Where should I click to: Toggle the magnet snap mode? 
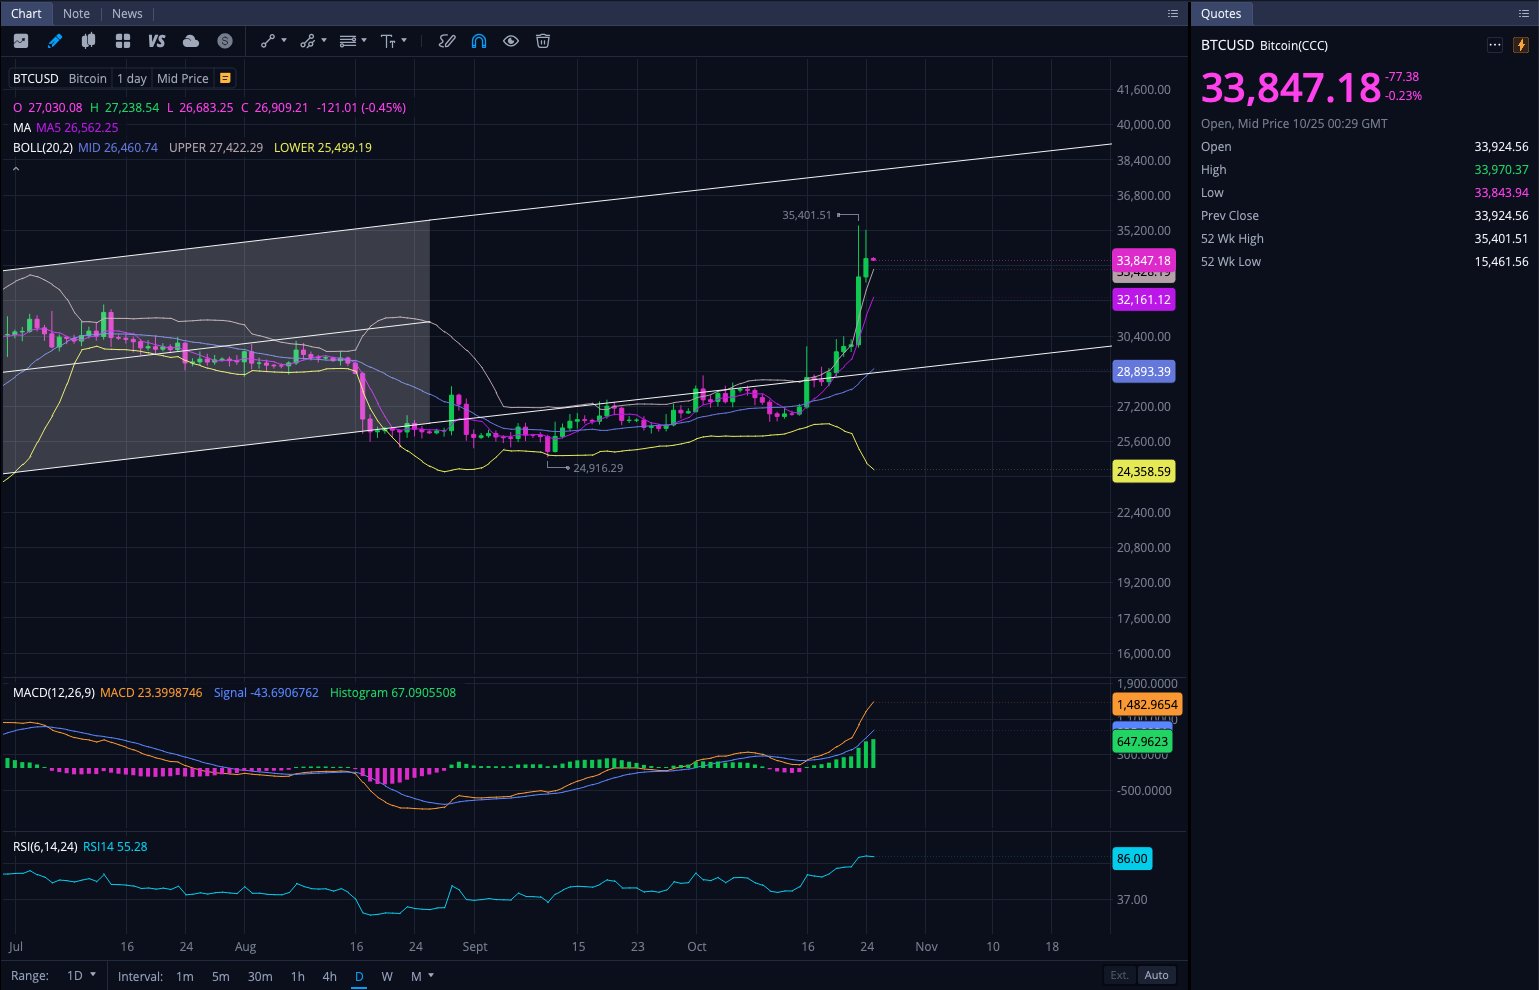479,41
